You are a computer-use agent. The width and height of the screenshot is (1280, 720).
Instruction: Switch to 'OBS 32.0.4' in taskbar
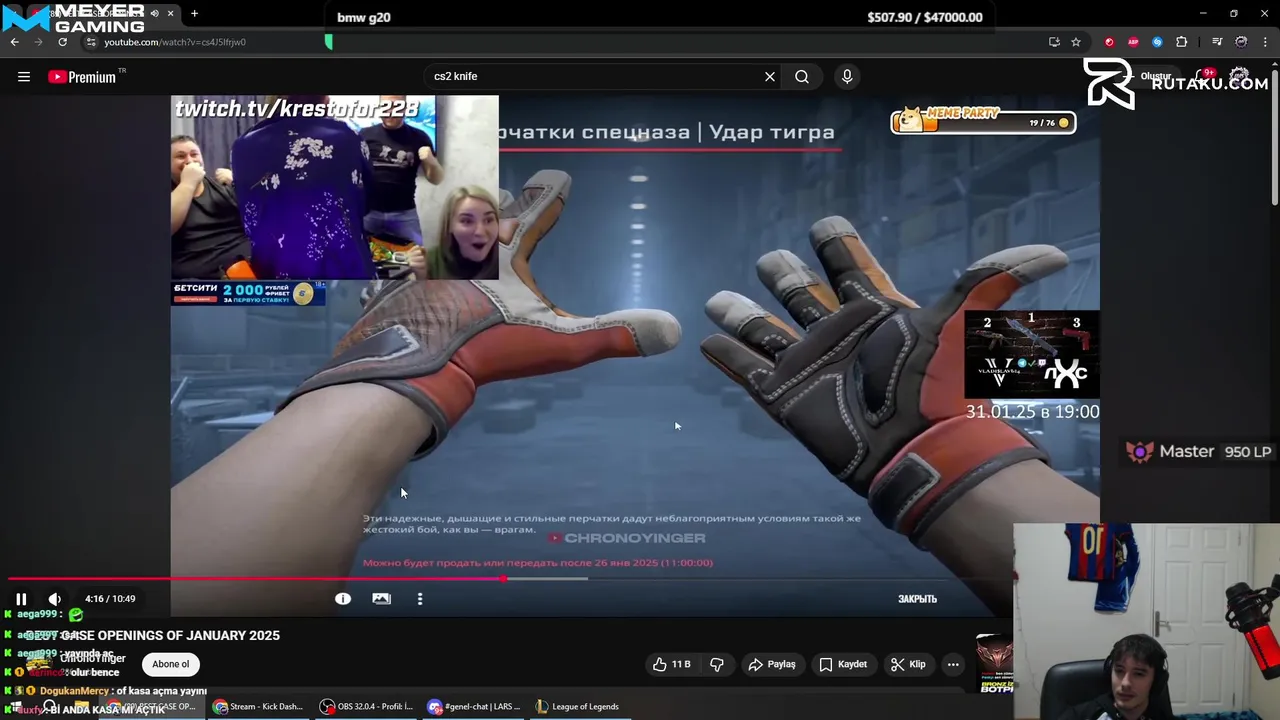[x=366, y=706]
